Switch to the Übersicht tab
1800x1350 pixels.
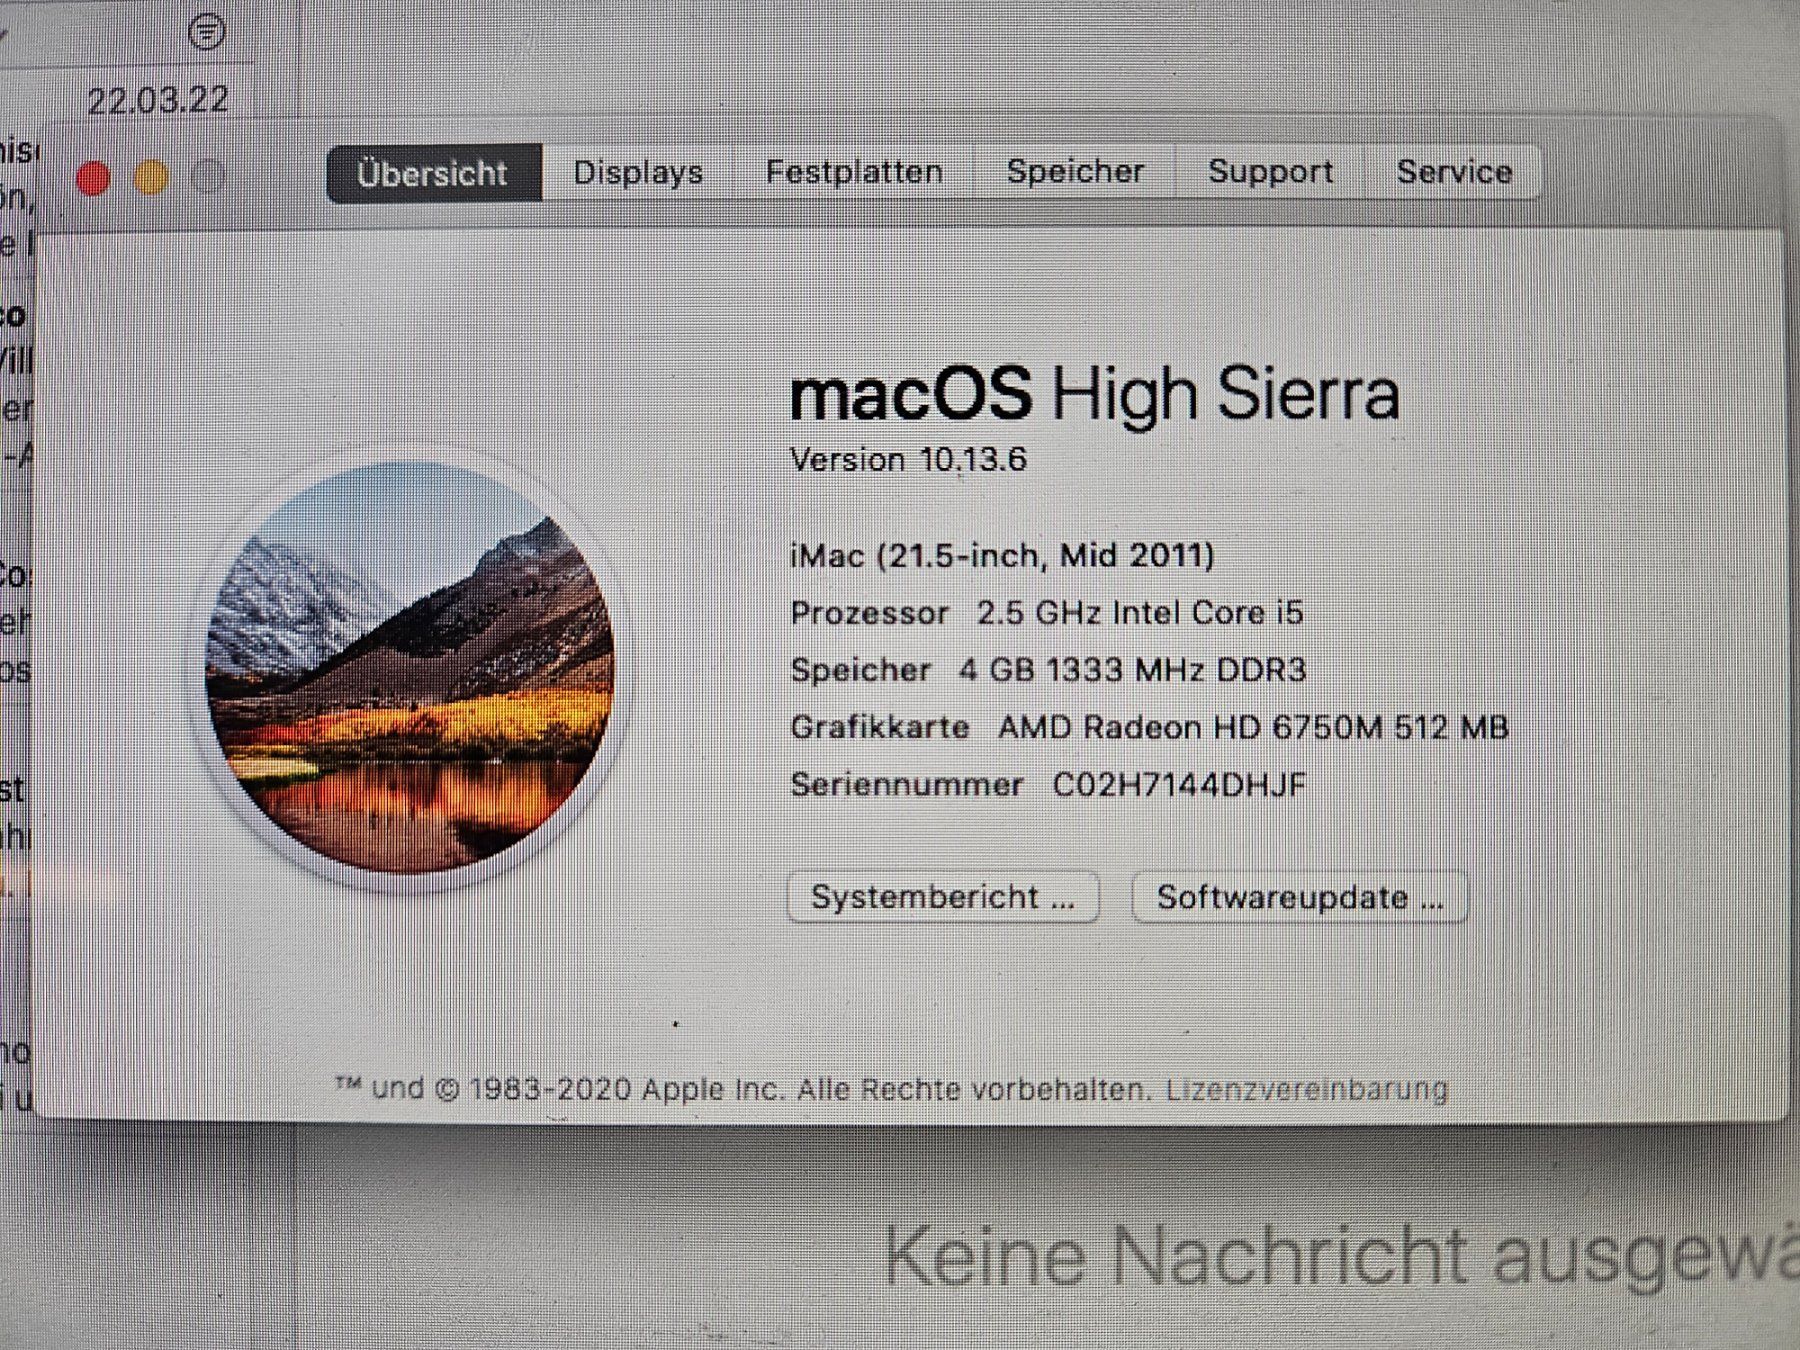434,174
